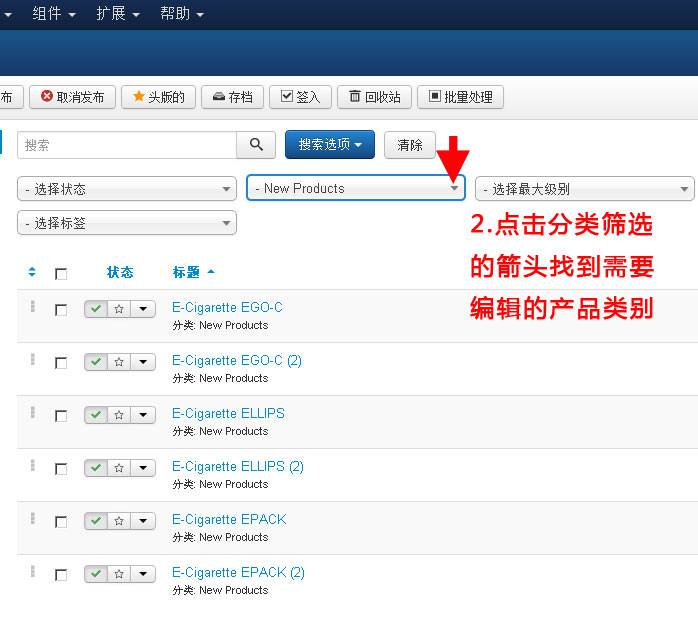The height and width of the screenshot is (644, 698).
Task: Click drag handle of E-Cigarette ELLIPS (2) row
Action: pyautogui.click(x=32, y=465)
